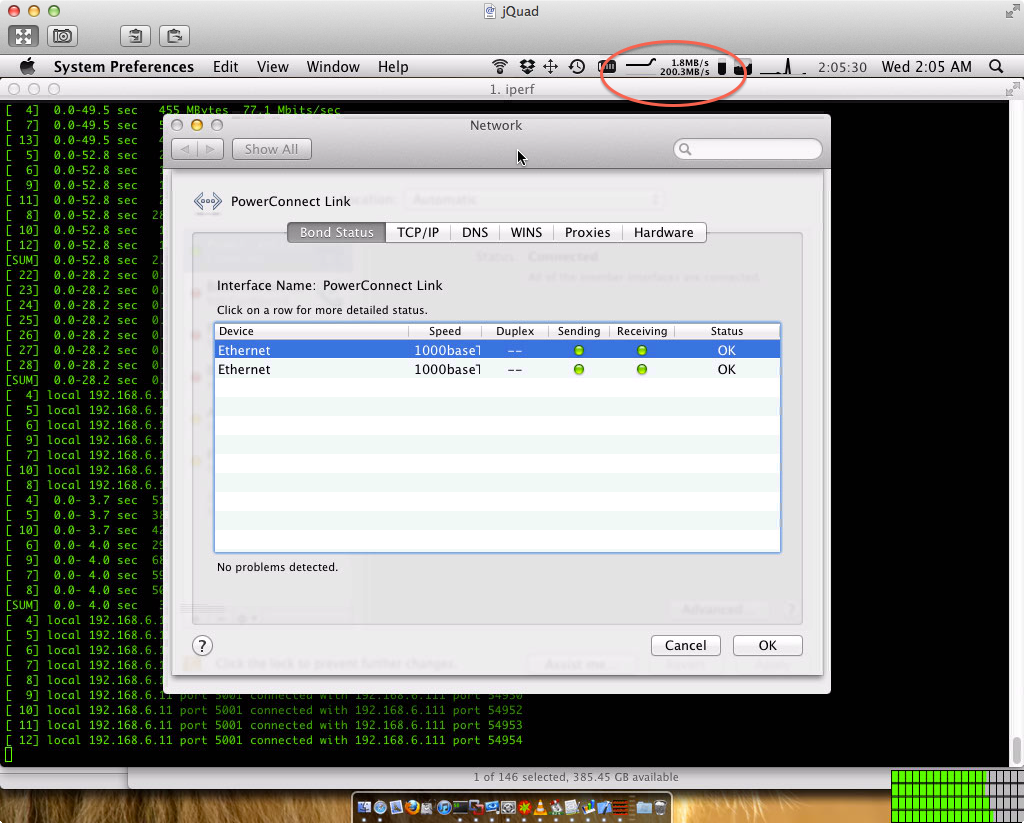Select the first Ethernet row (highlighted)
1024x823 pixels.
(x=498, y=350)
